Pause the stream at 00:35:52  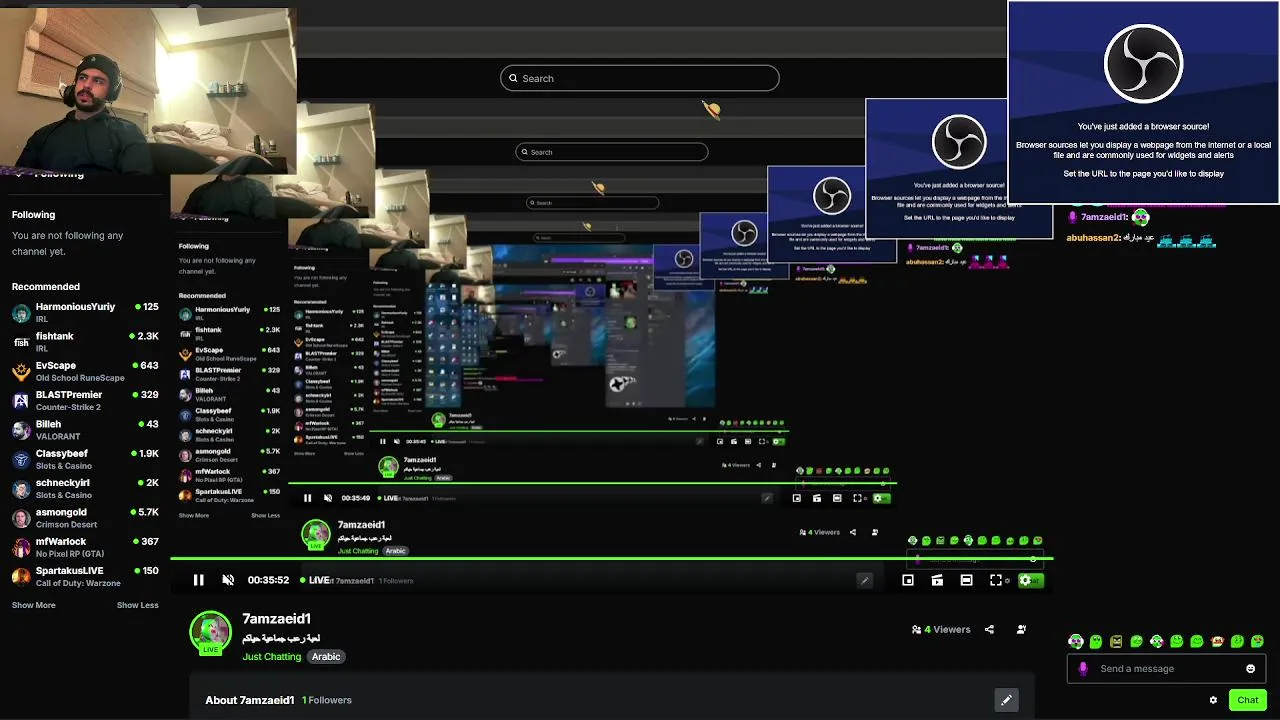(199, 580)
